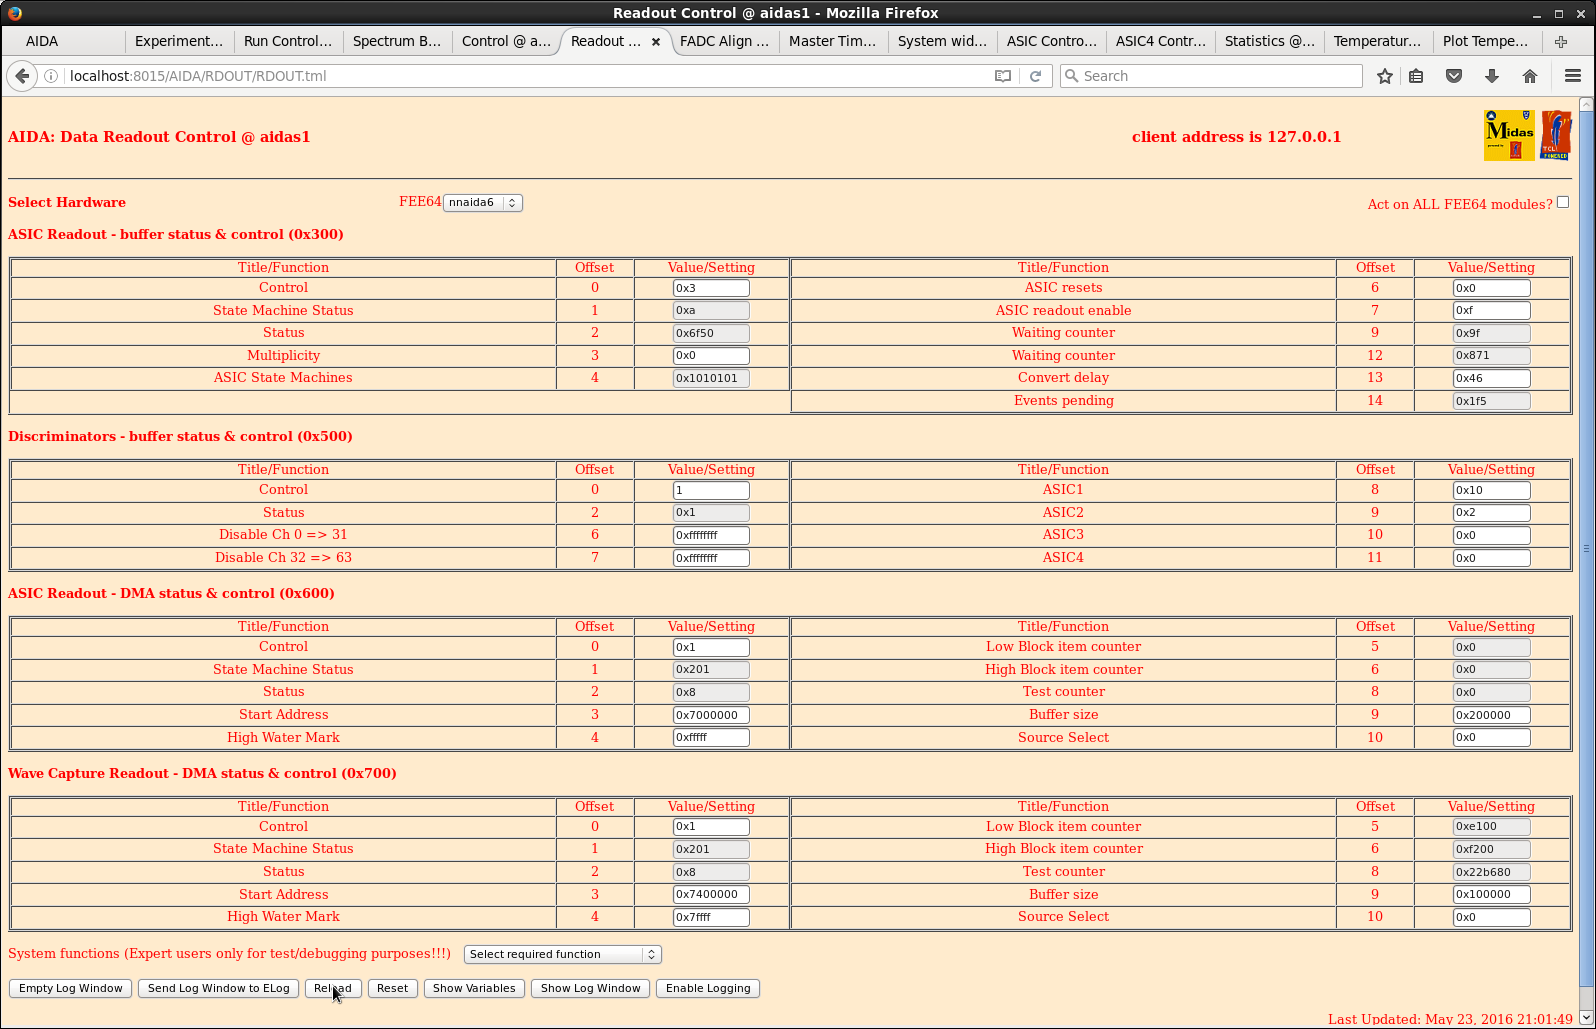Switch to the Experiment tab
The image size is (1596, 1029).
point(179,41)
